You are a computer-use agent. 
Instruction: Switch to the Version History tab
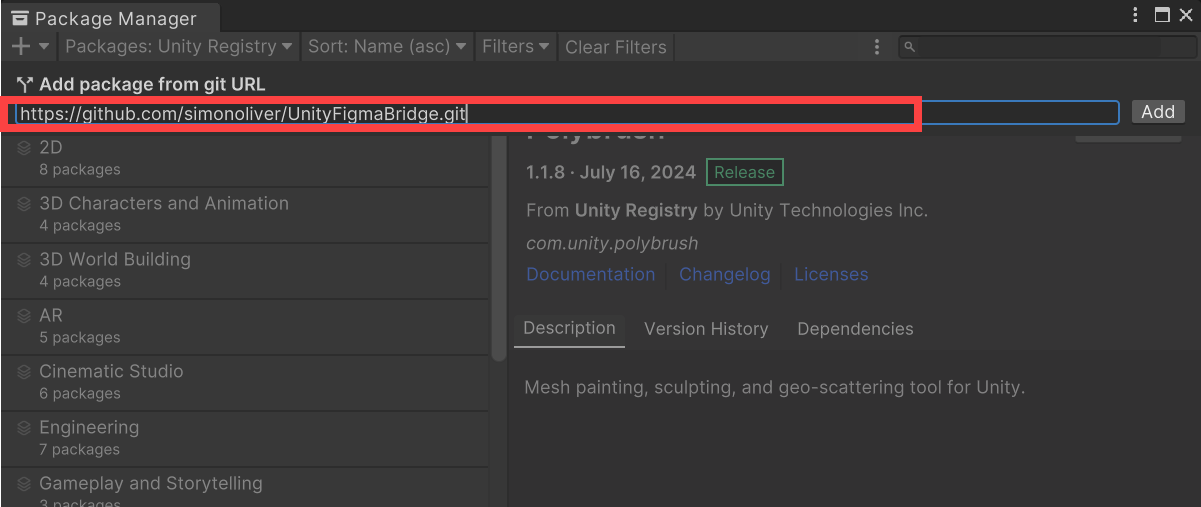click(706, 329)
